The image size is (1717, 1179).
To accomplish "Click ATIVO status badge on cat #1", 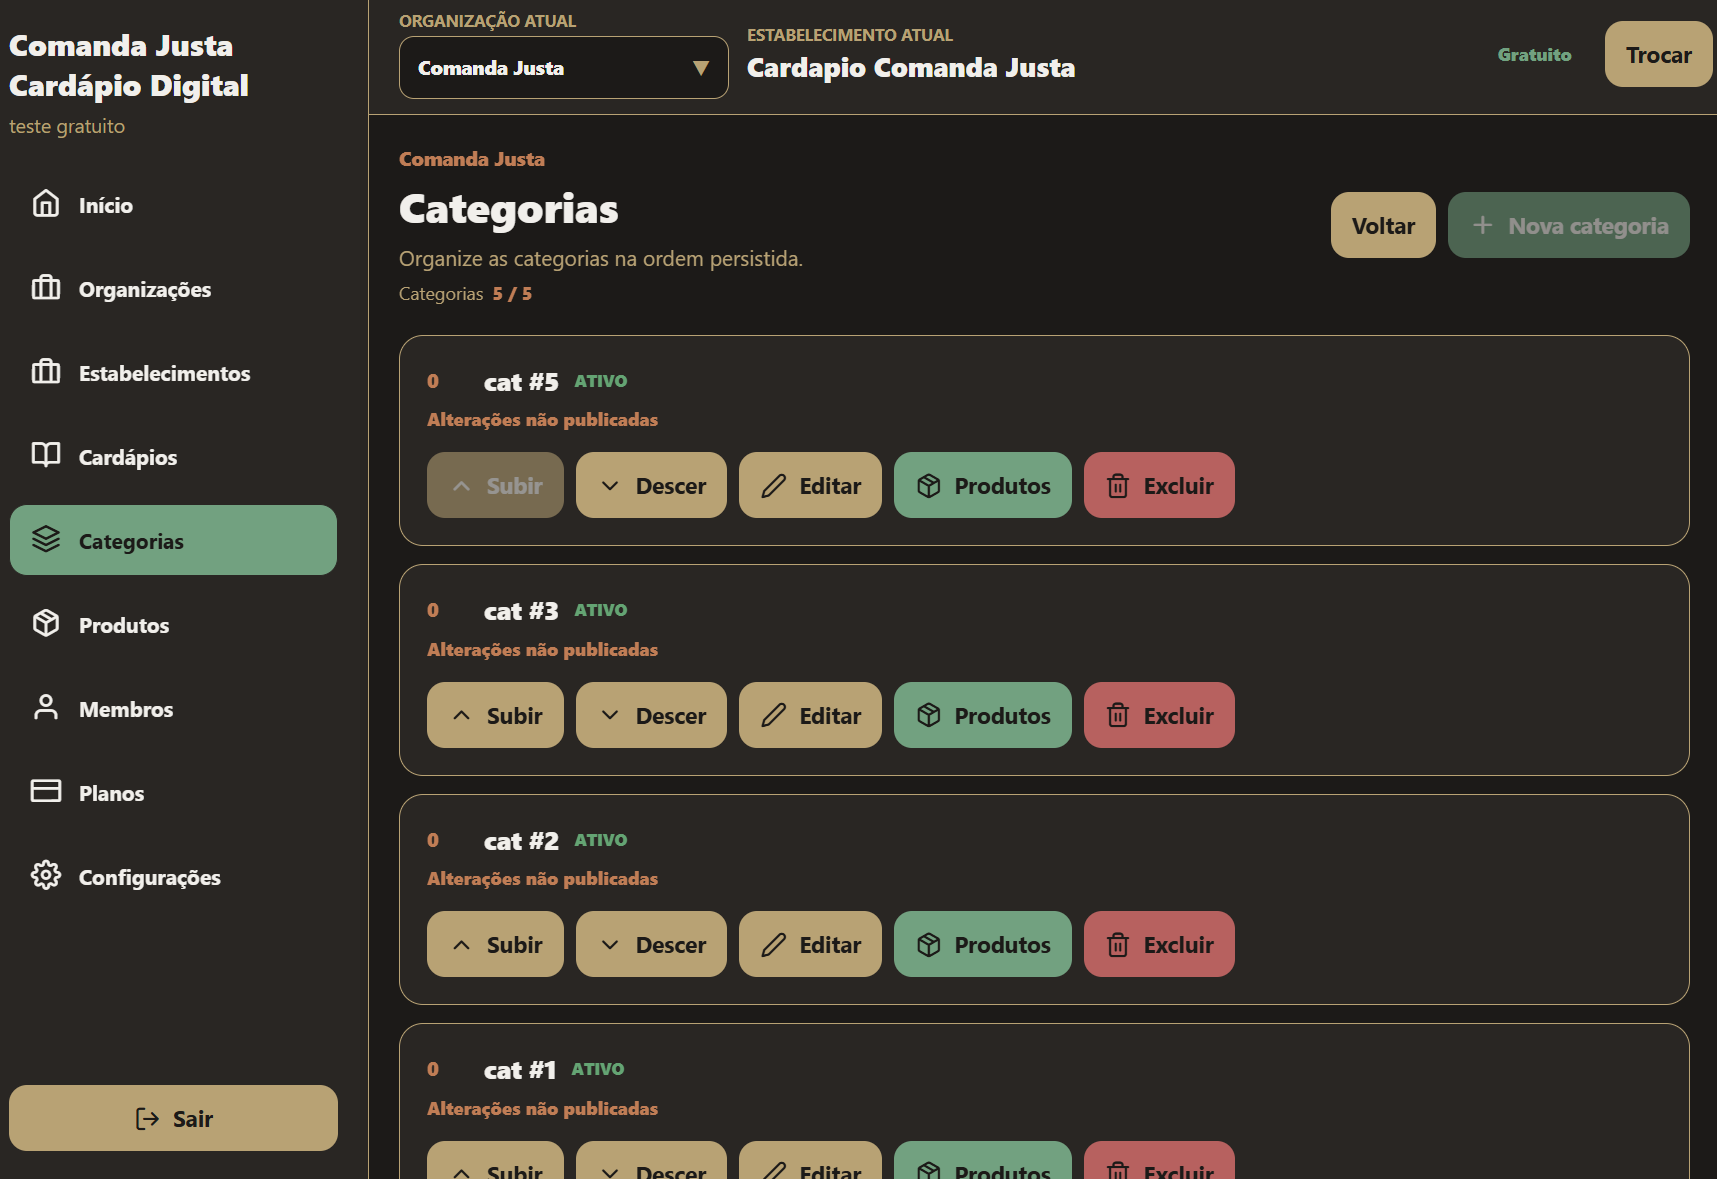I will (598, 1069).
